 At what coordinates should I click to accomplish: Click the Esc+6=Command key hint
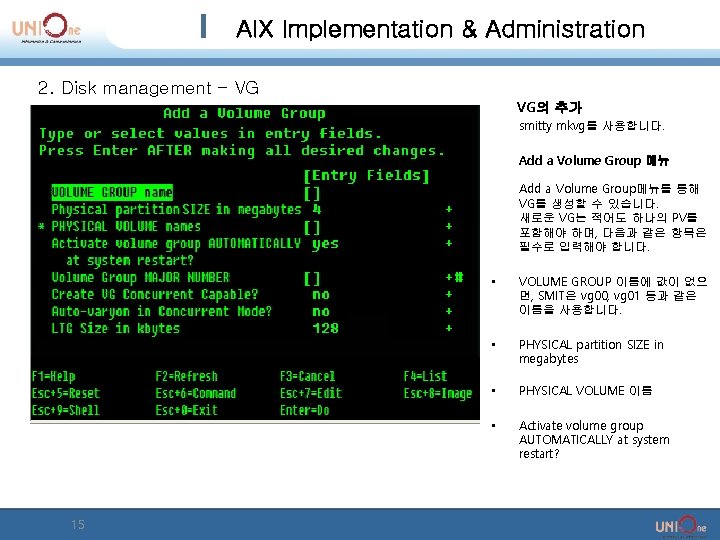(x=196, y=394)
